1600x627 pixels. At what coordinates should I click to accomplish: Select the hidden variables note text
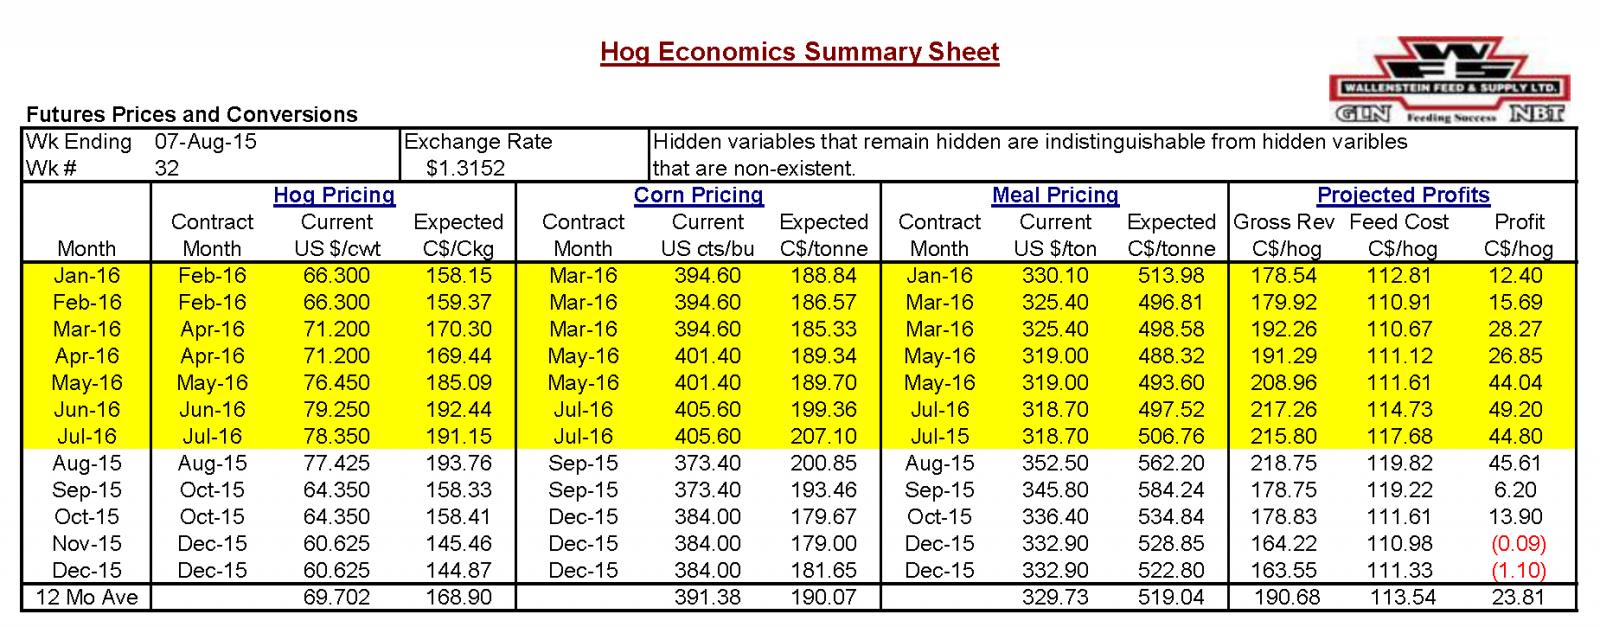click(1030, 155)
